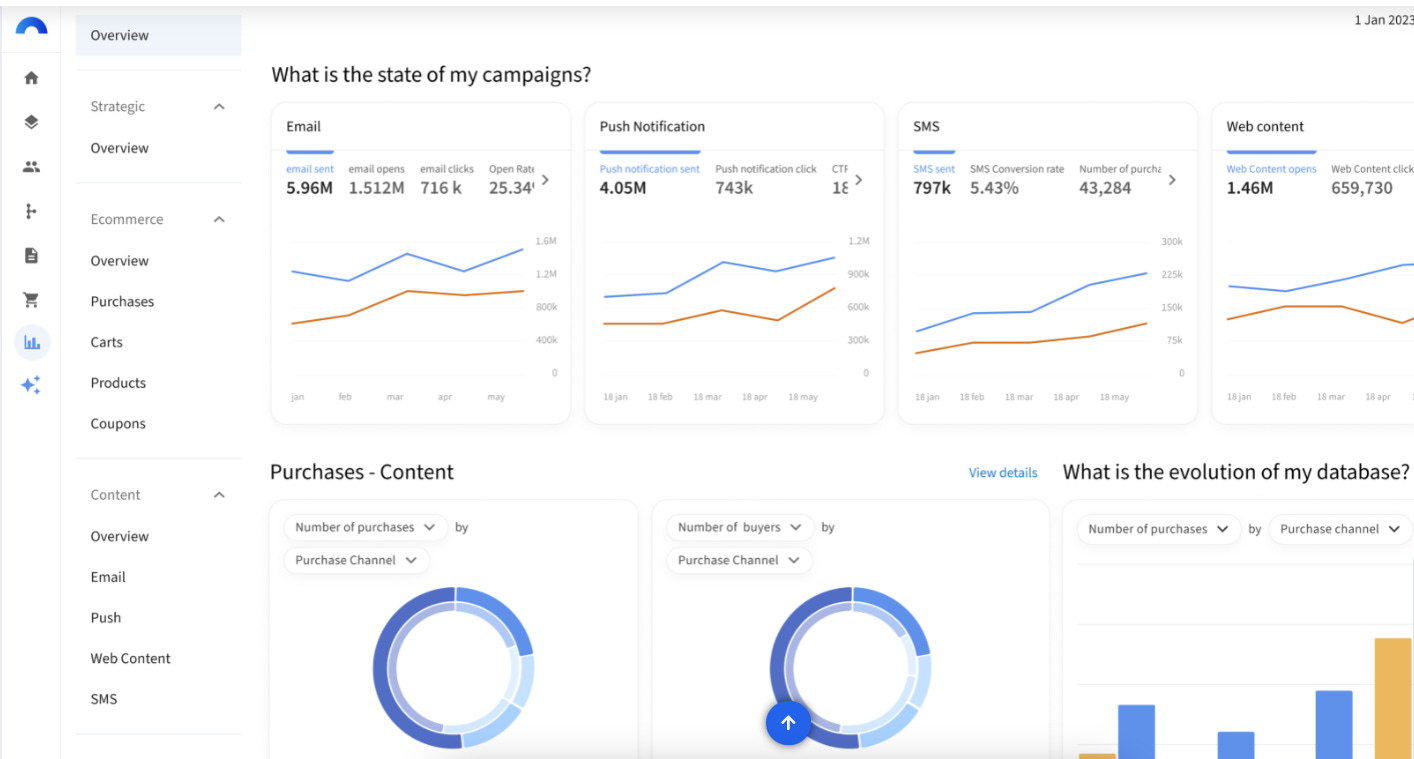Open the shopping cart icon
Image resolution: width=1414 pixels, height=759 pixels.
pos(31,299)
